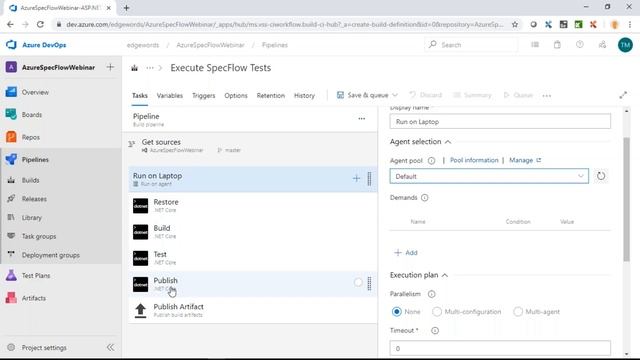This screenshot has height=360, width=640.
Task: Click the Timeout value field
Action: (500, 348)
